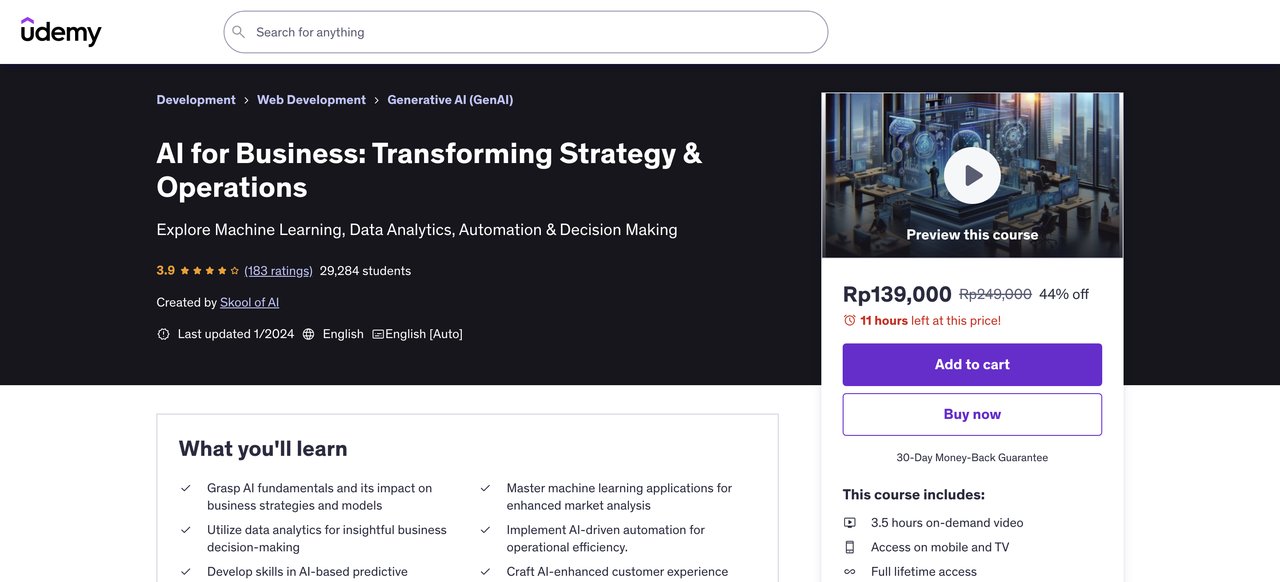This screenshot has width=1280, height=582.
Task: Click checkmark beside Master machine learning applications
Action: click(485, 488)
